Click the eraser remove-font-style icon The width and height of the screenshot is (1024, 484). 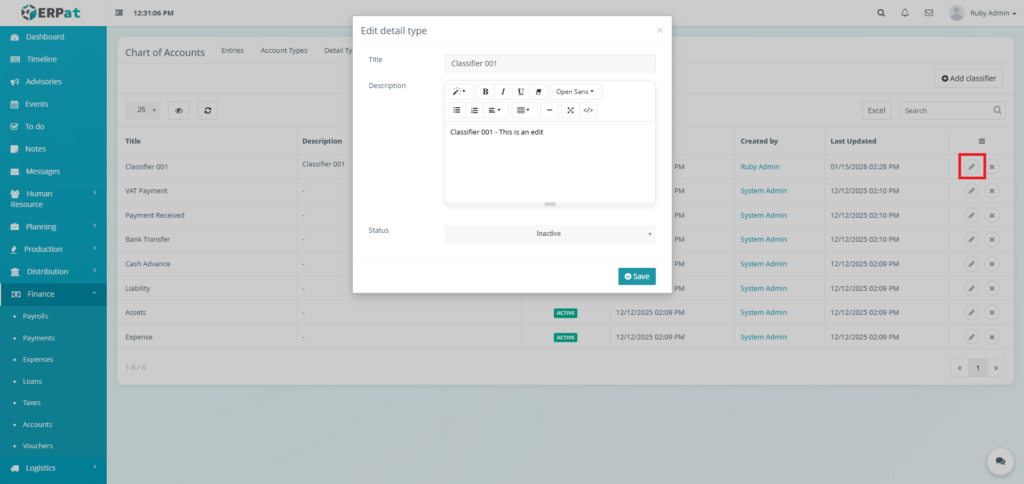[538, 91]
